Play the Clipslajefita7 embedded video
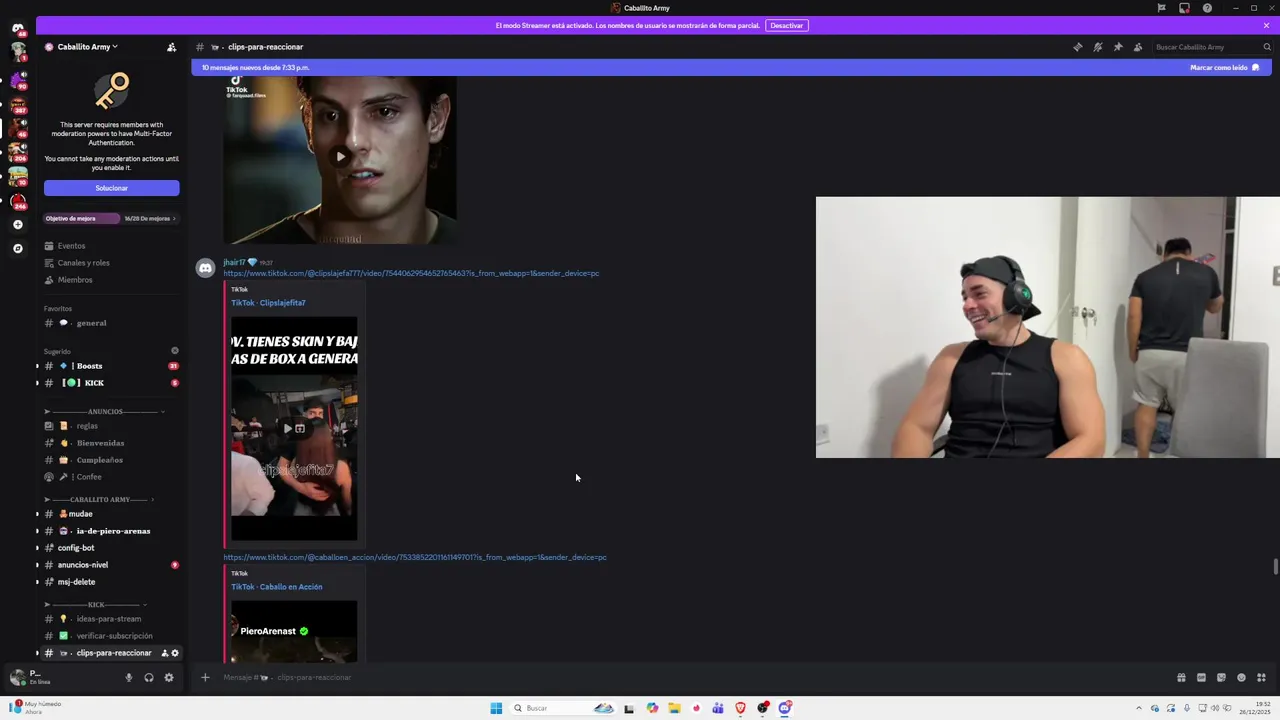Screen dimensions: 1280x720 (288, 428)
